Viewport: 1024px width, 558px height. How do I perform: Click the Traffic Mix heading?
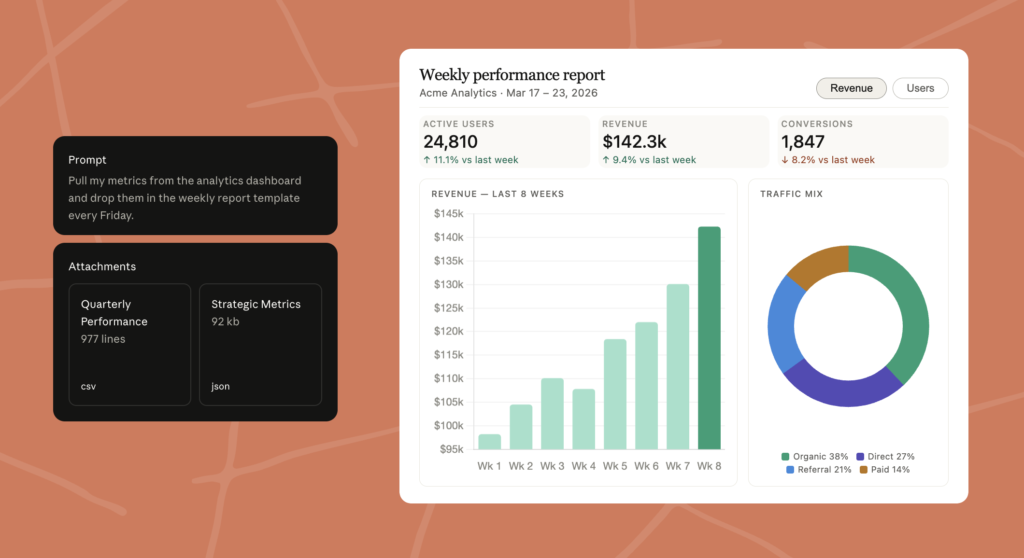[x=792, y=194]
